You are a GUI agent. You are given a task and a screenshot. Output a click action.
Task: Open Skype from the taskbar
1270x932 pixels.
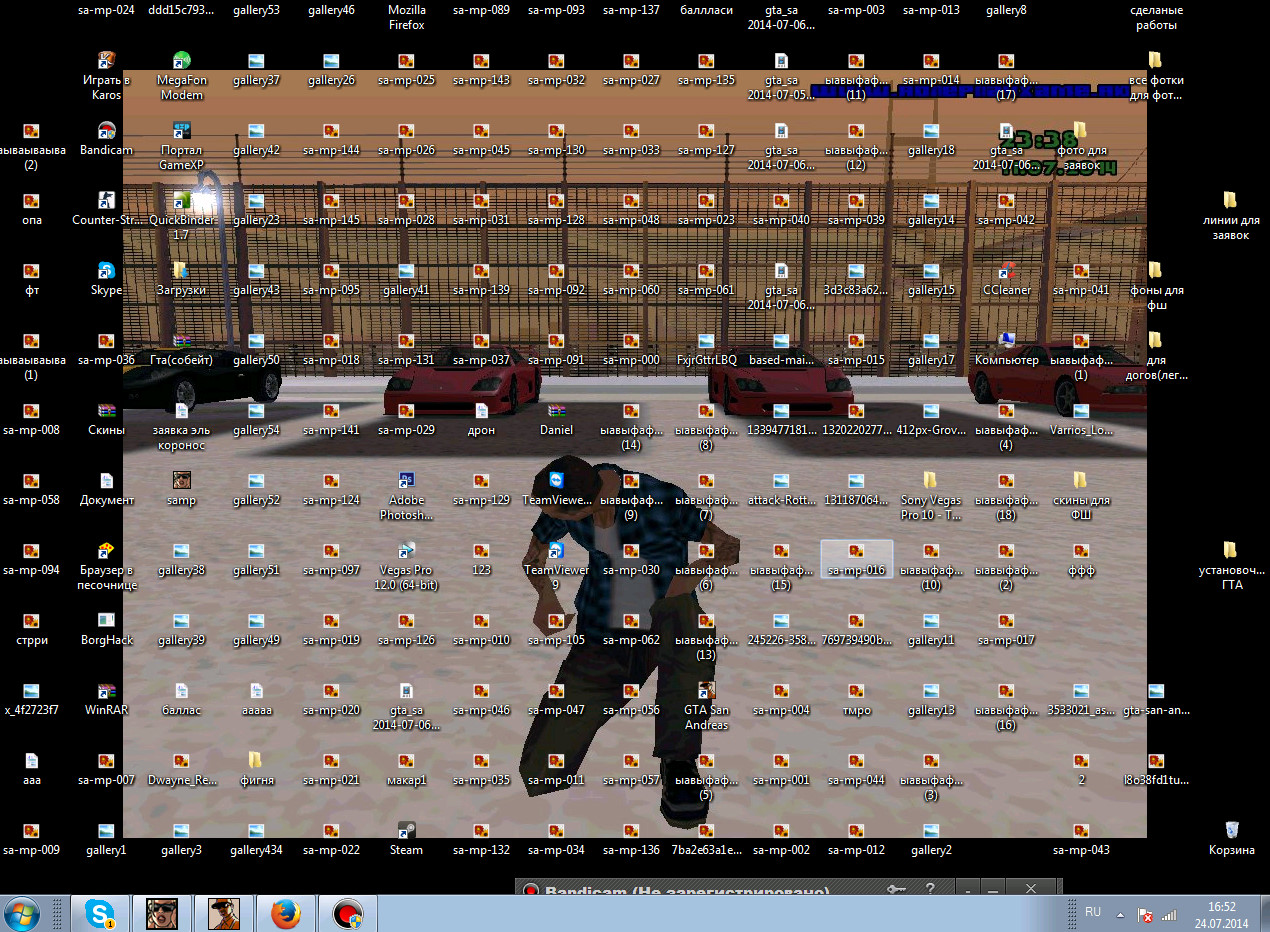point(99,913)
